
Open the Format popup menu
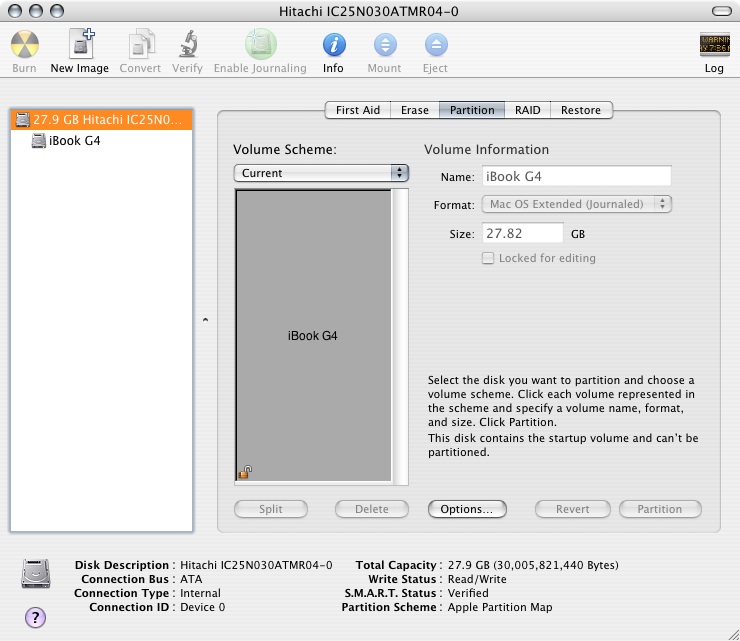[x=577, y=204]
